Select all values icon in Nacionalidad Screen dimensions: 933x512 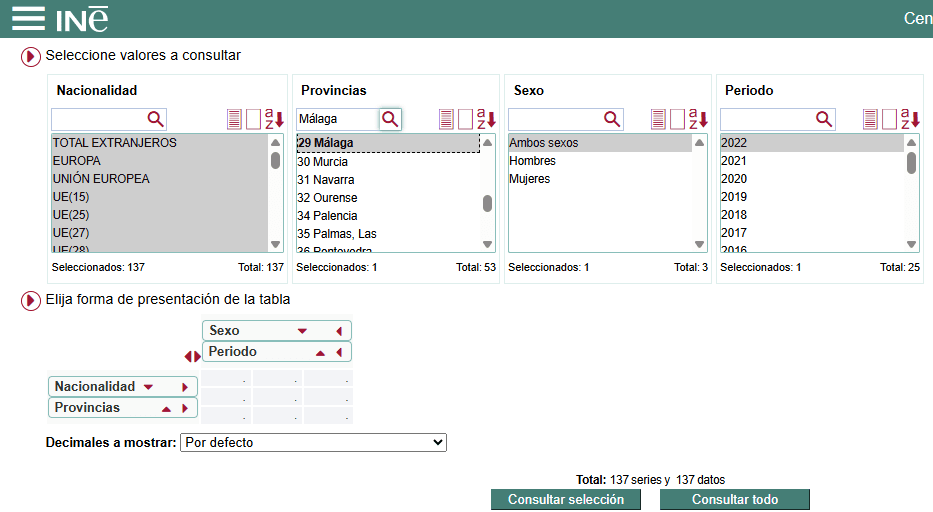pos(234,120)
